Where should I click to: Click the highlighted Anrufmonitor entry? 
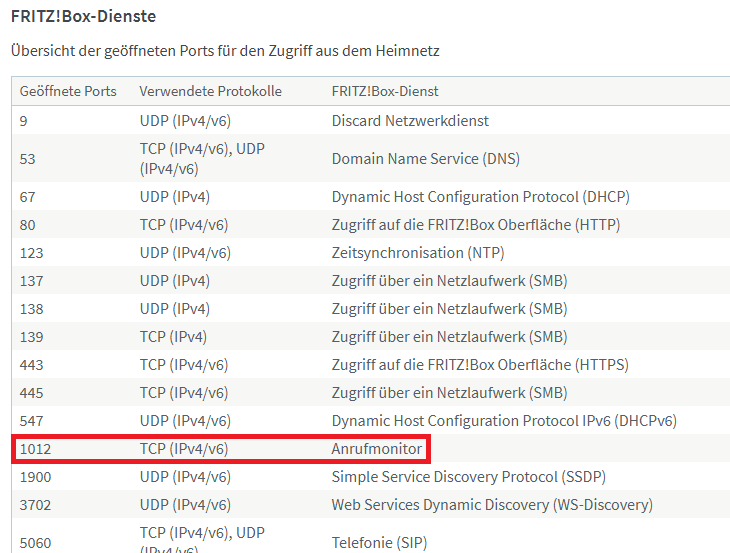[x=376, y=449]
